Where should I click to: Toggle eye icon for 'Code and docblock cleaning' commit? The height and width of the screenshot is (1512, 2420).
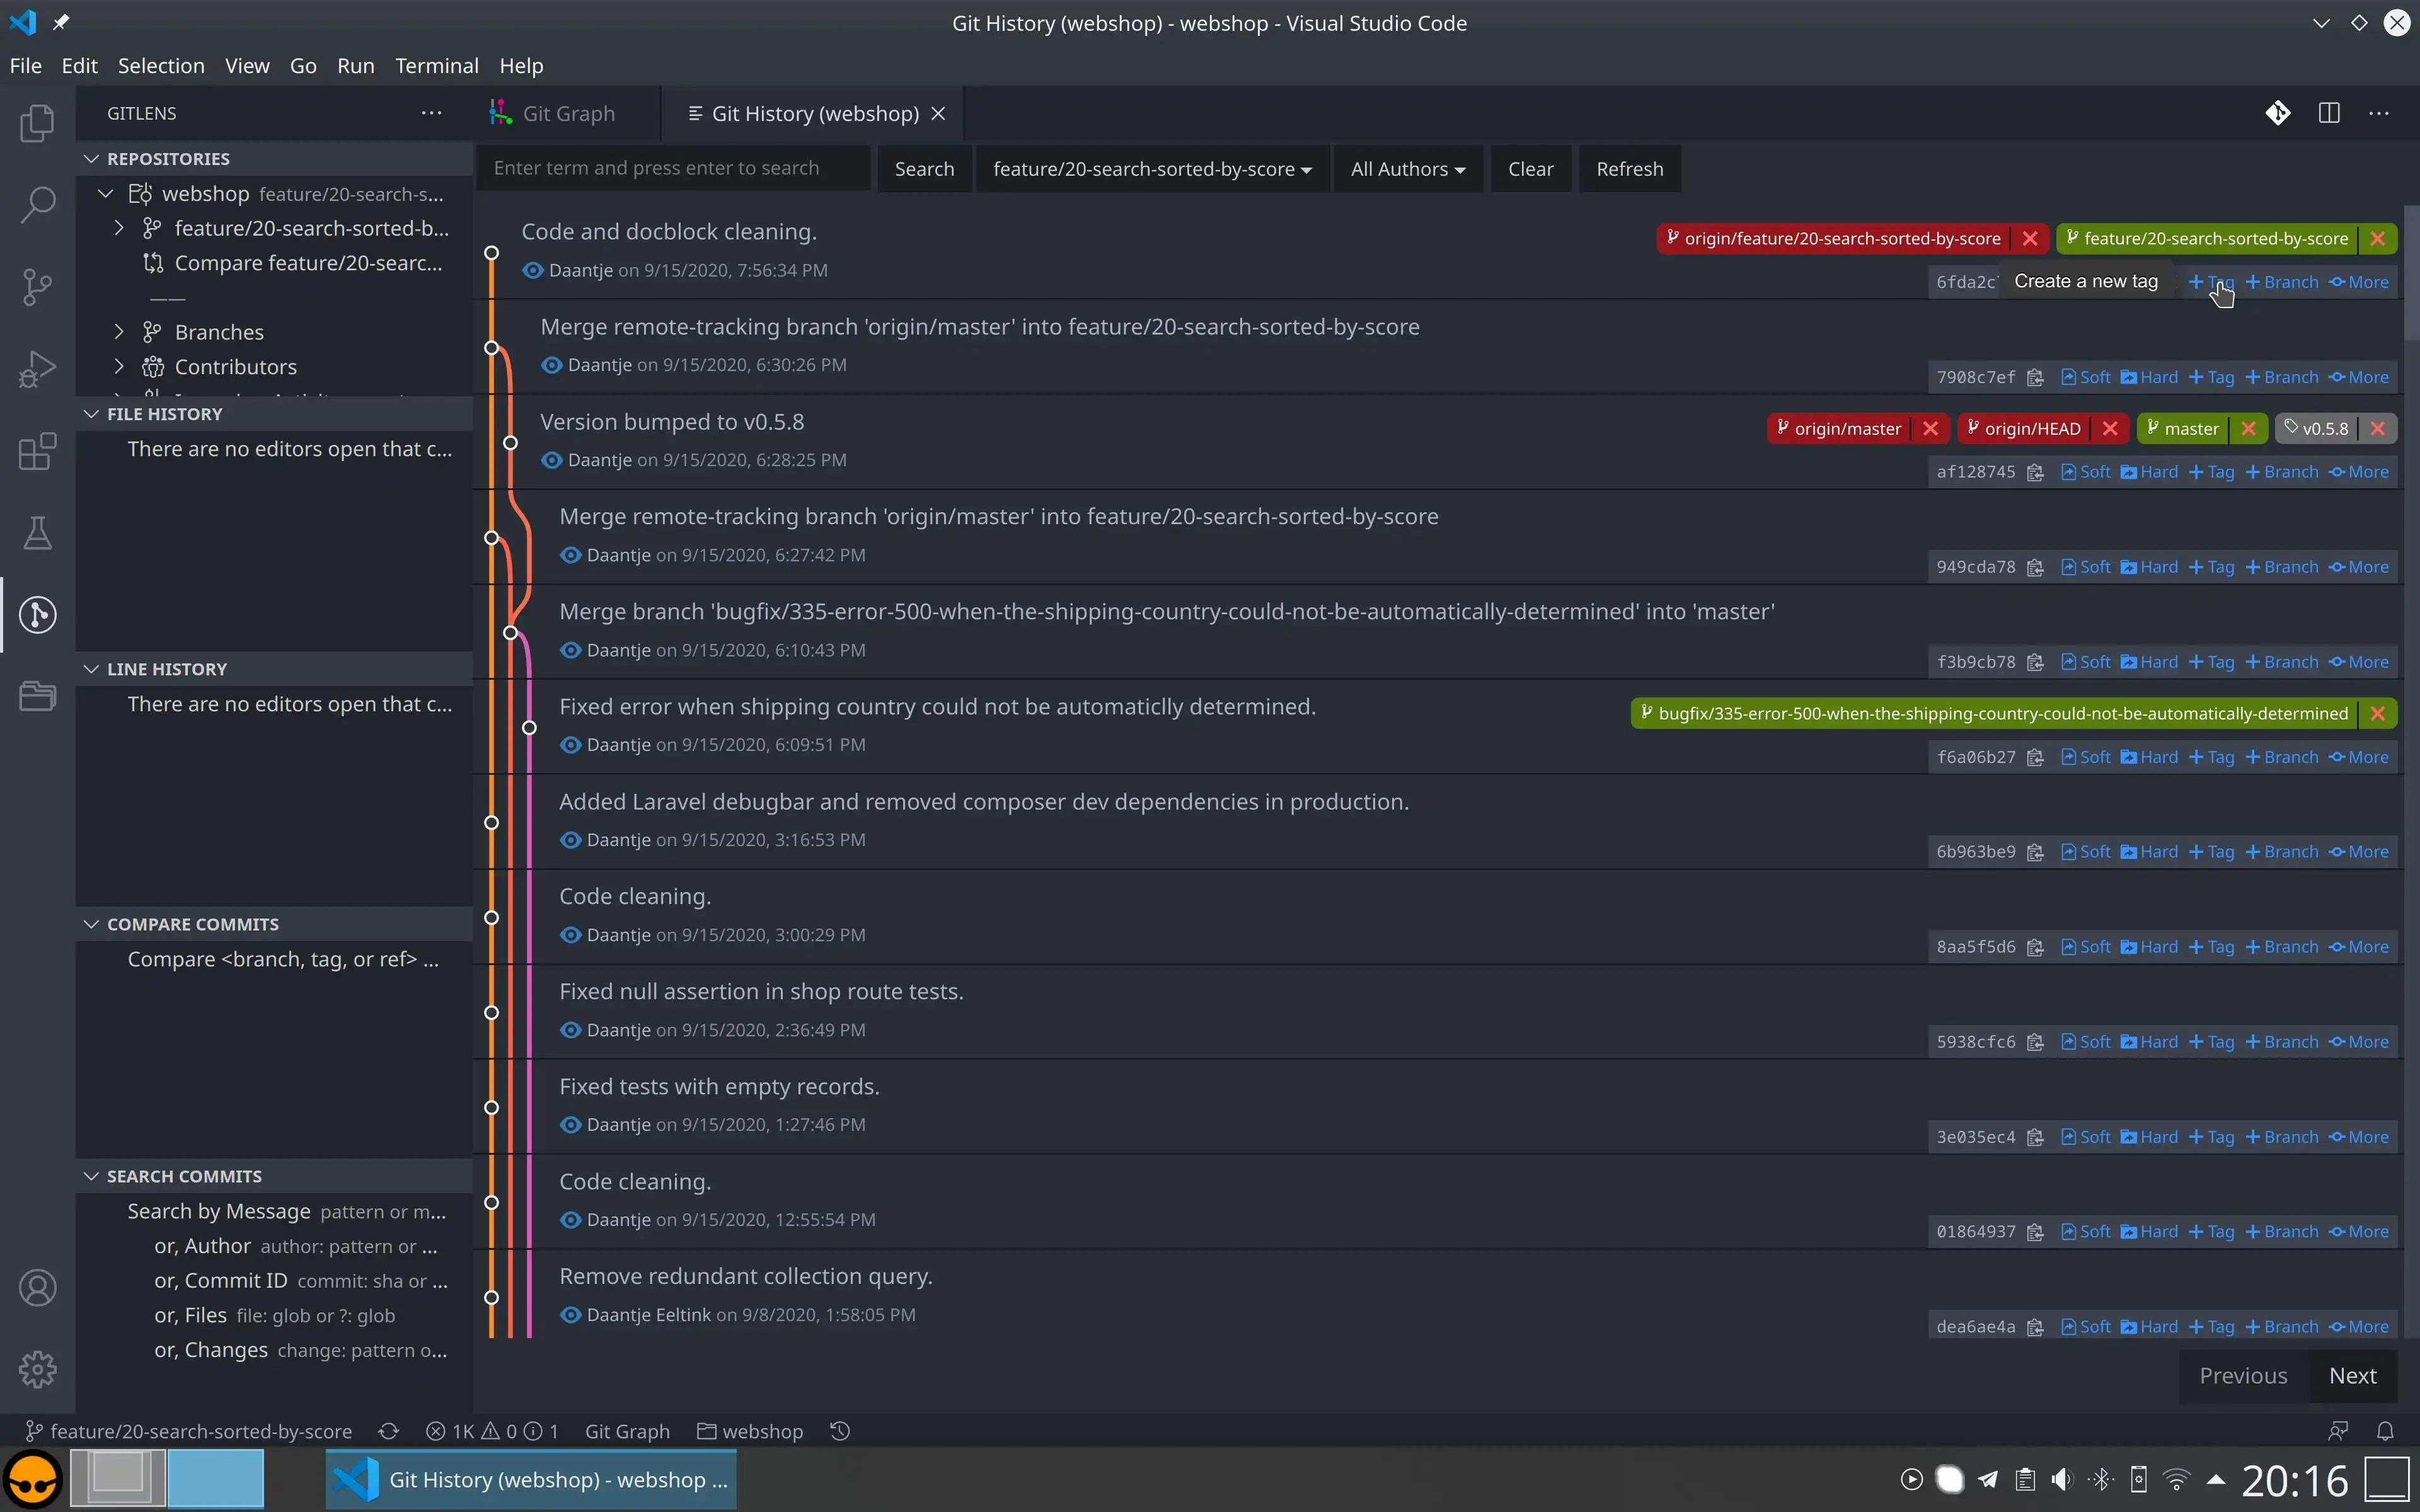pos(533,271)
